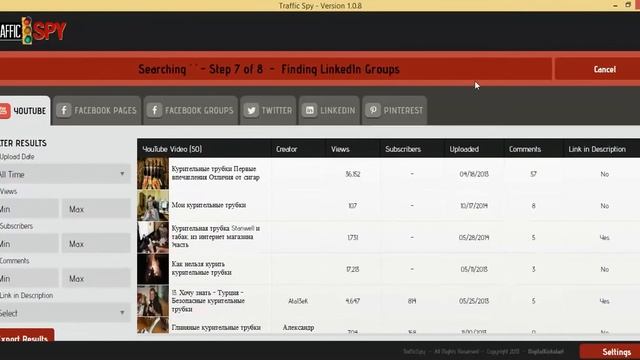Select video title 'Хочу знать - Турция - Безопасные курительные трубки'
Screen dimensions: 640x360
pyautogui.click(x=208, y=301)
